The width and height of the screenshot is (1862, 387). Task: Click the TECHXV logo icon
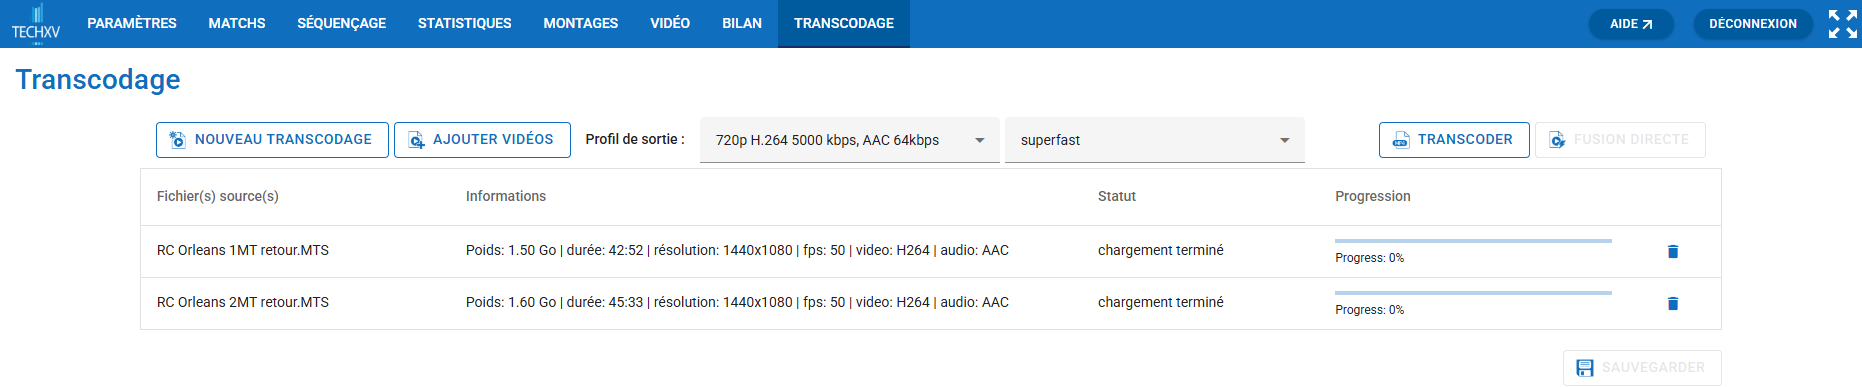36,23
